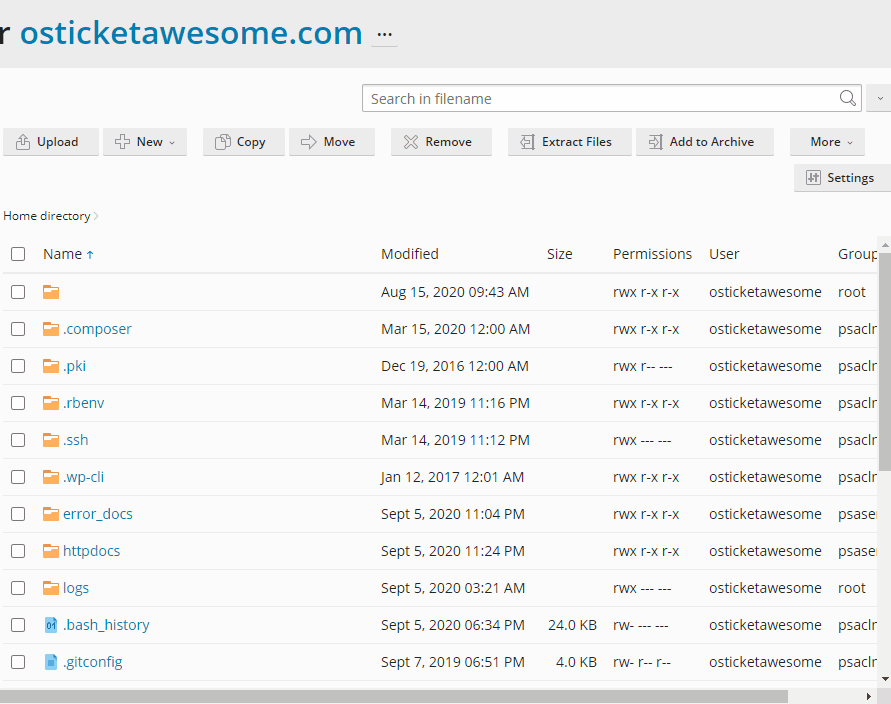This screenshot has height=704, width=891.
Task: Check the box for httpdocs
Action: 18,551
